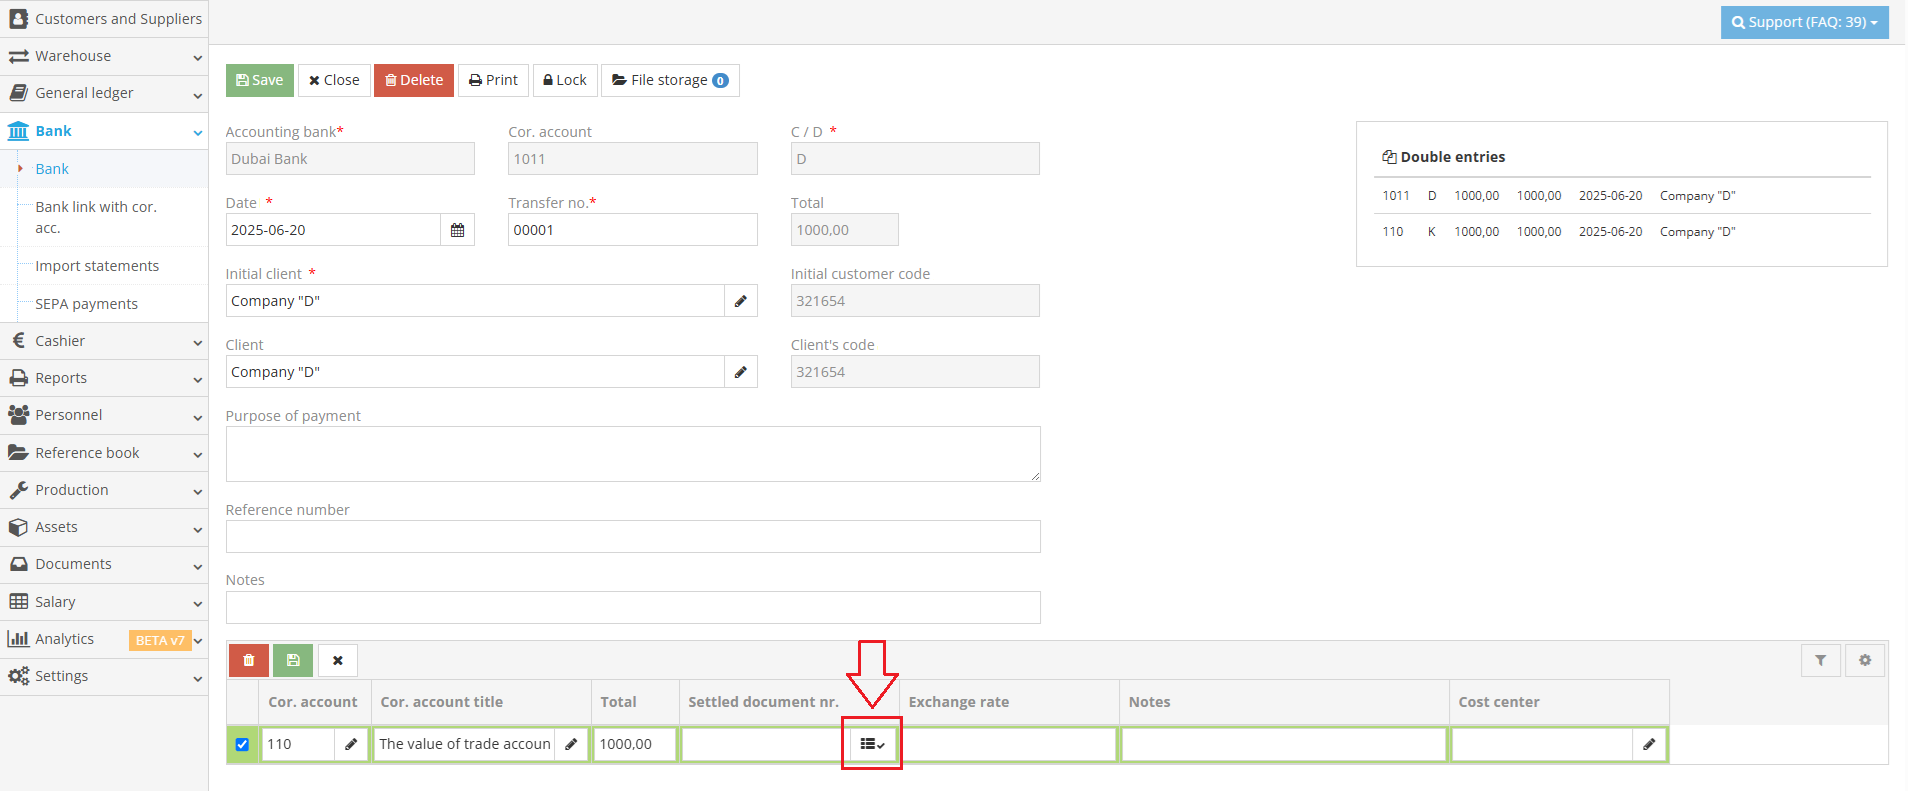This screenshot has height=791, width=1908.
Task: Open table settings gear icon
Action: (x=1864, y=660)
